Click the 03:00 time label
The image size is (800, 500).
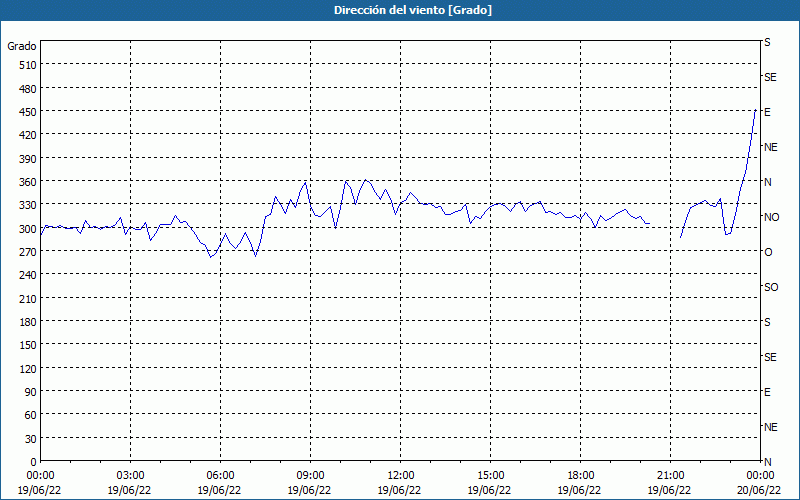click(x=131, y=476)
